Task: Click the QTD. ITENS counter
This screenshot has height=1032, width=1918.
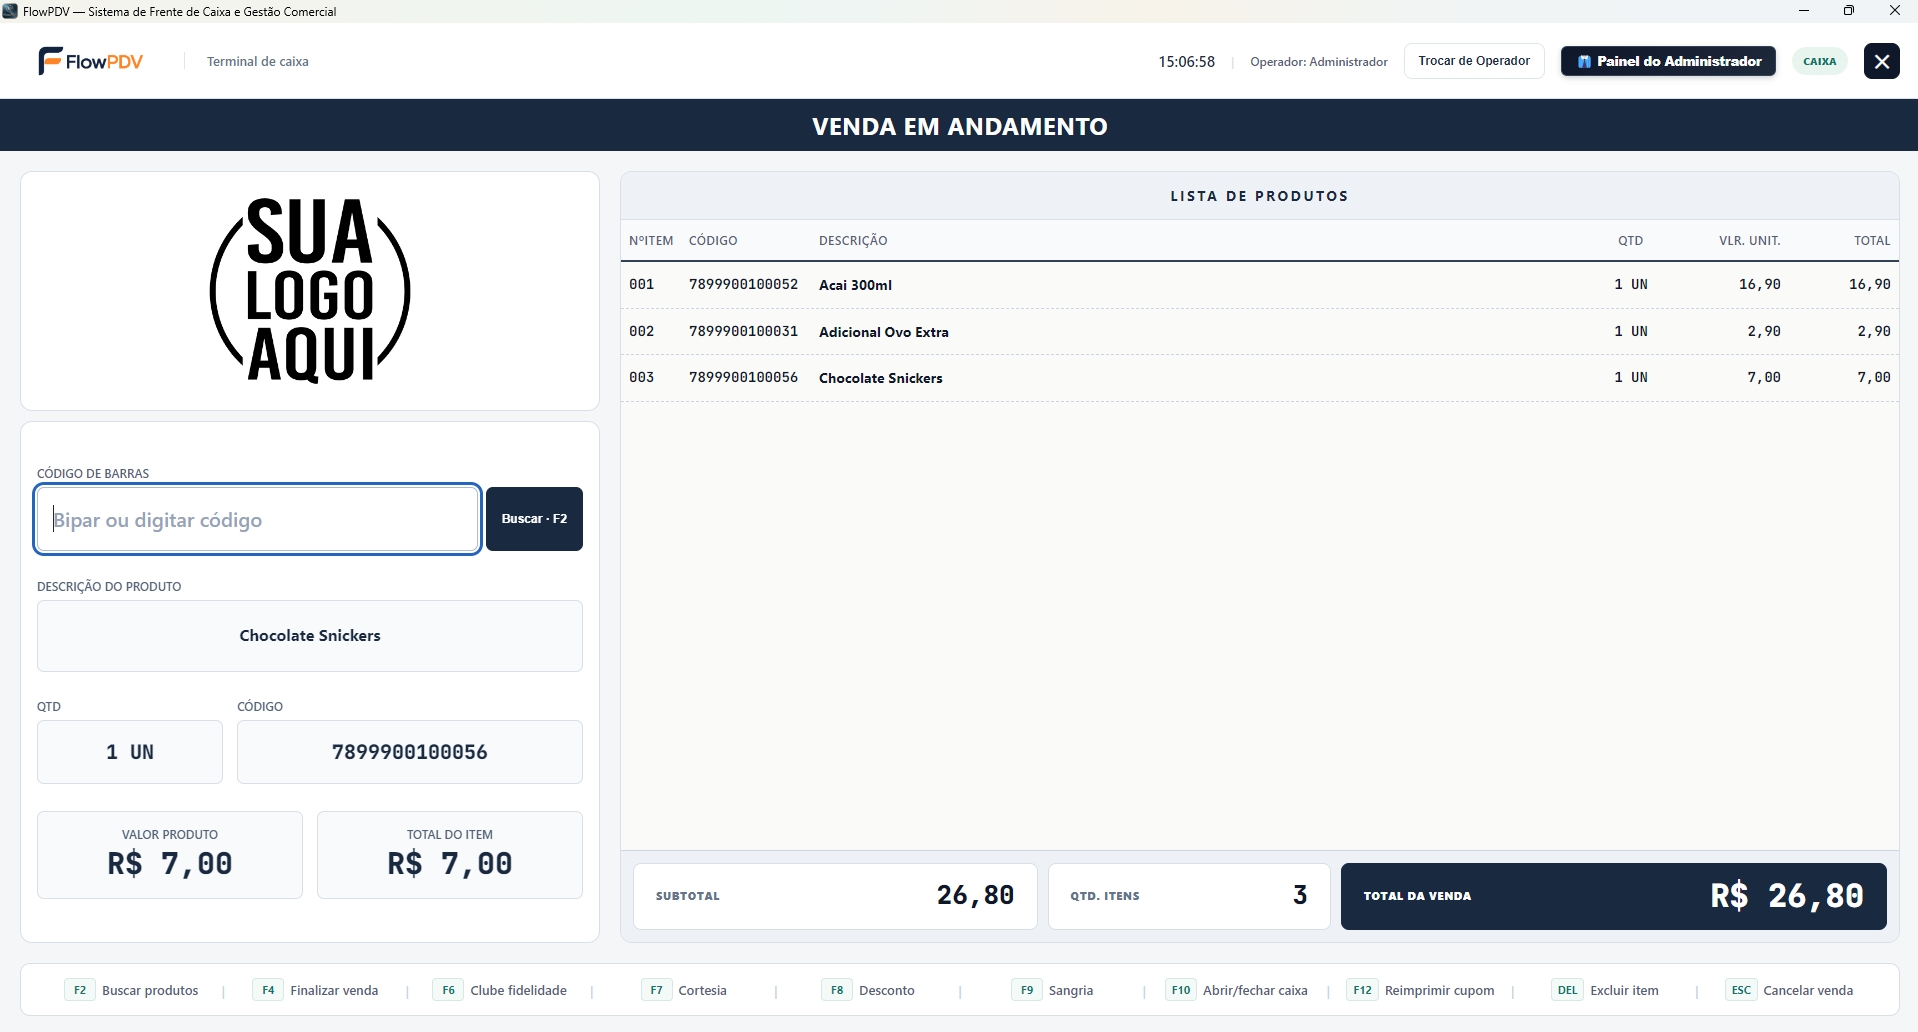Action: [x=1189, y=896]
